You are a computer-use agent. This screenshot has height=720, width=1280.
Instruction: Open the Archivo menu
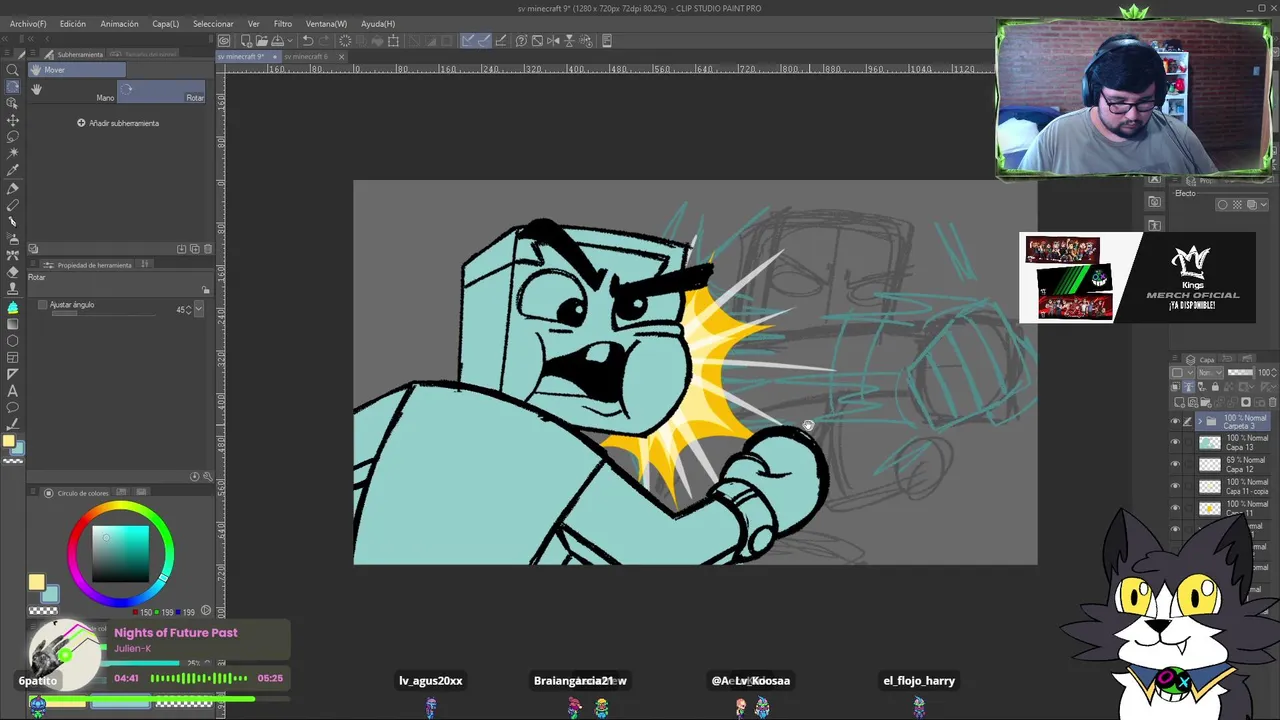(x=28, y=23)
